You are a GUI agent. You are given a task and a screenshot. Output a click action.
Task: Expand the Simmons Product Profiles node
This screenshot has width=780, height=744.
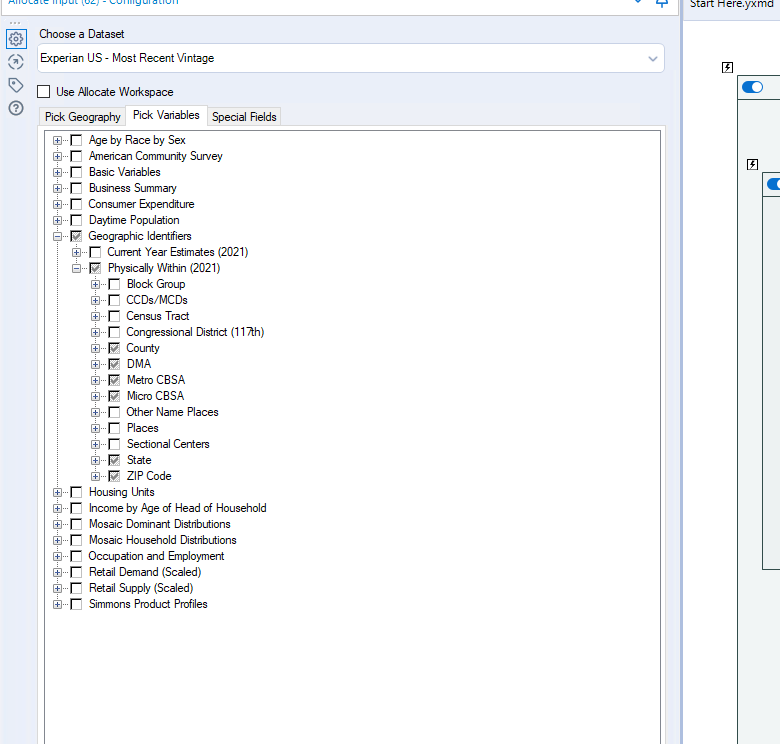[57, 604]
